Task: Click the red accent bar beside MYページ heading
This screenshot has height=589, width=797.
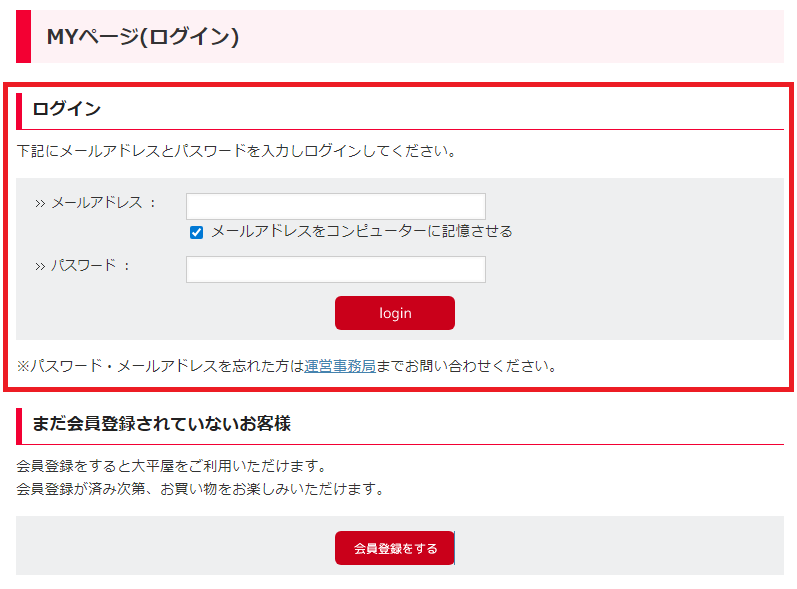Action: (x=23, y=37)
